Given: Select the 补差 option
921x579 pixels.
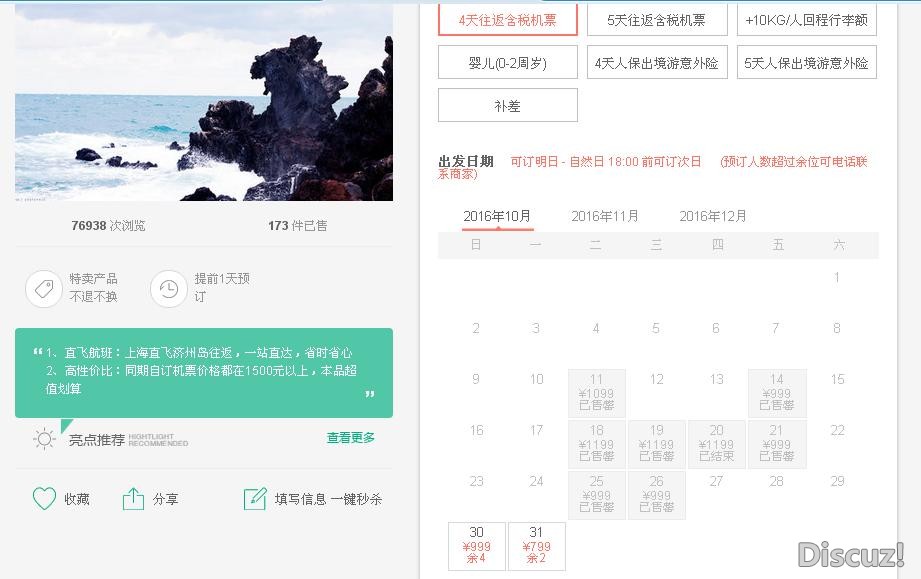Looking at the screenshot, I should (x=507, y=105).
